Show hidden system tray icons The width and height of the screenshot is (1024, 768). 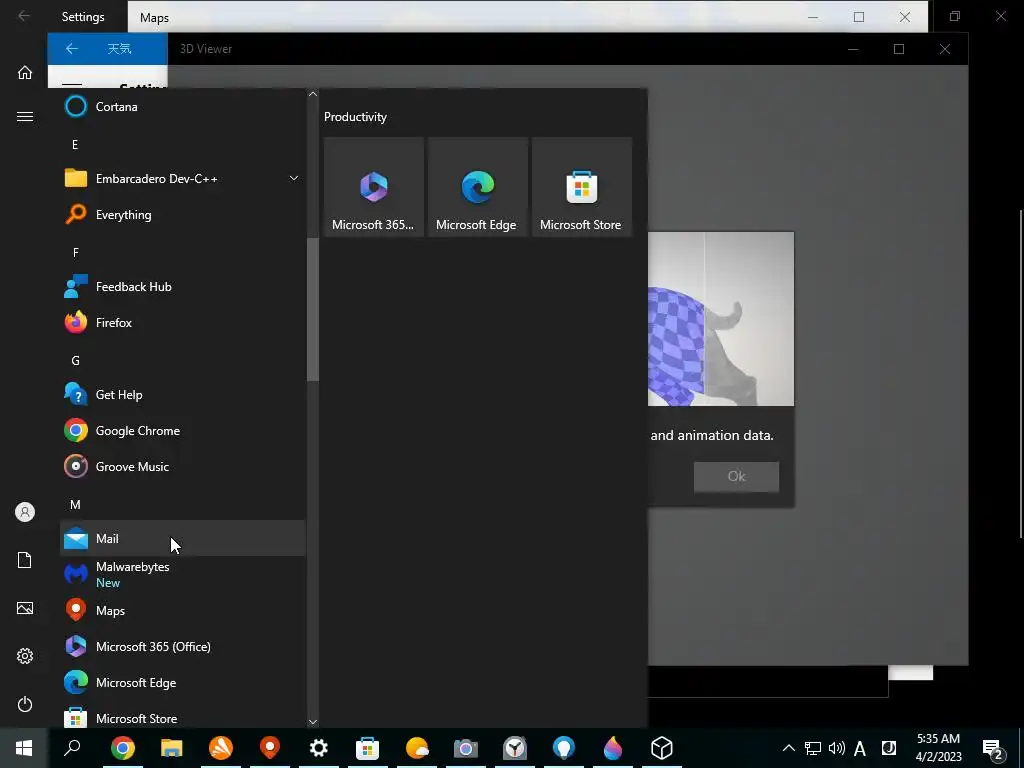point(788,748)
